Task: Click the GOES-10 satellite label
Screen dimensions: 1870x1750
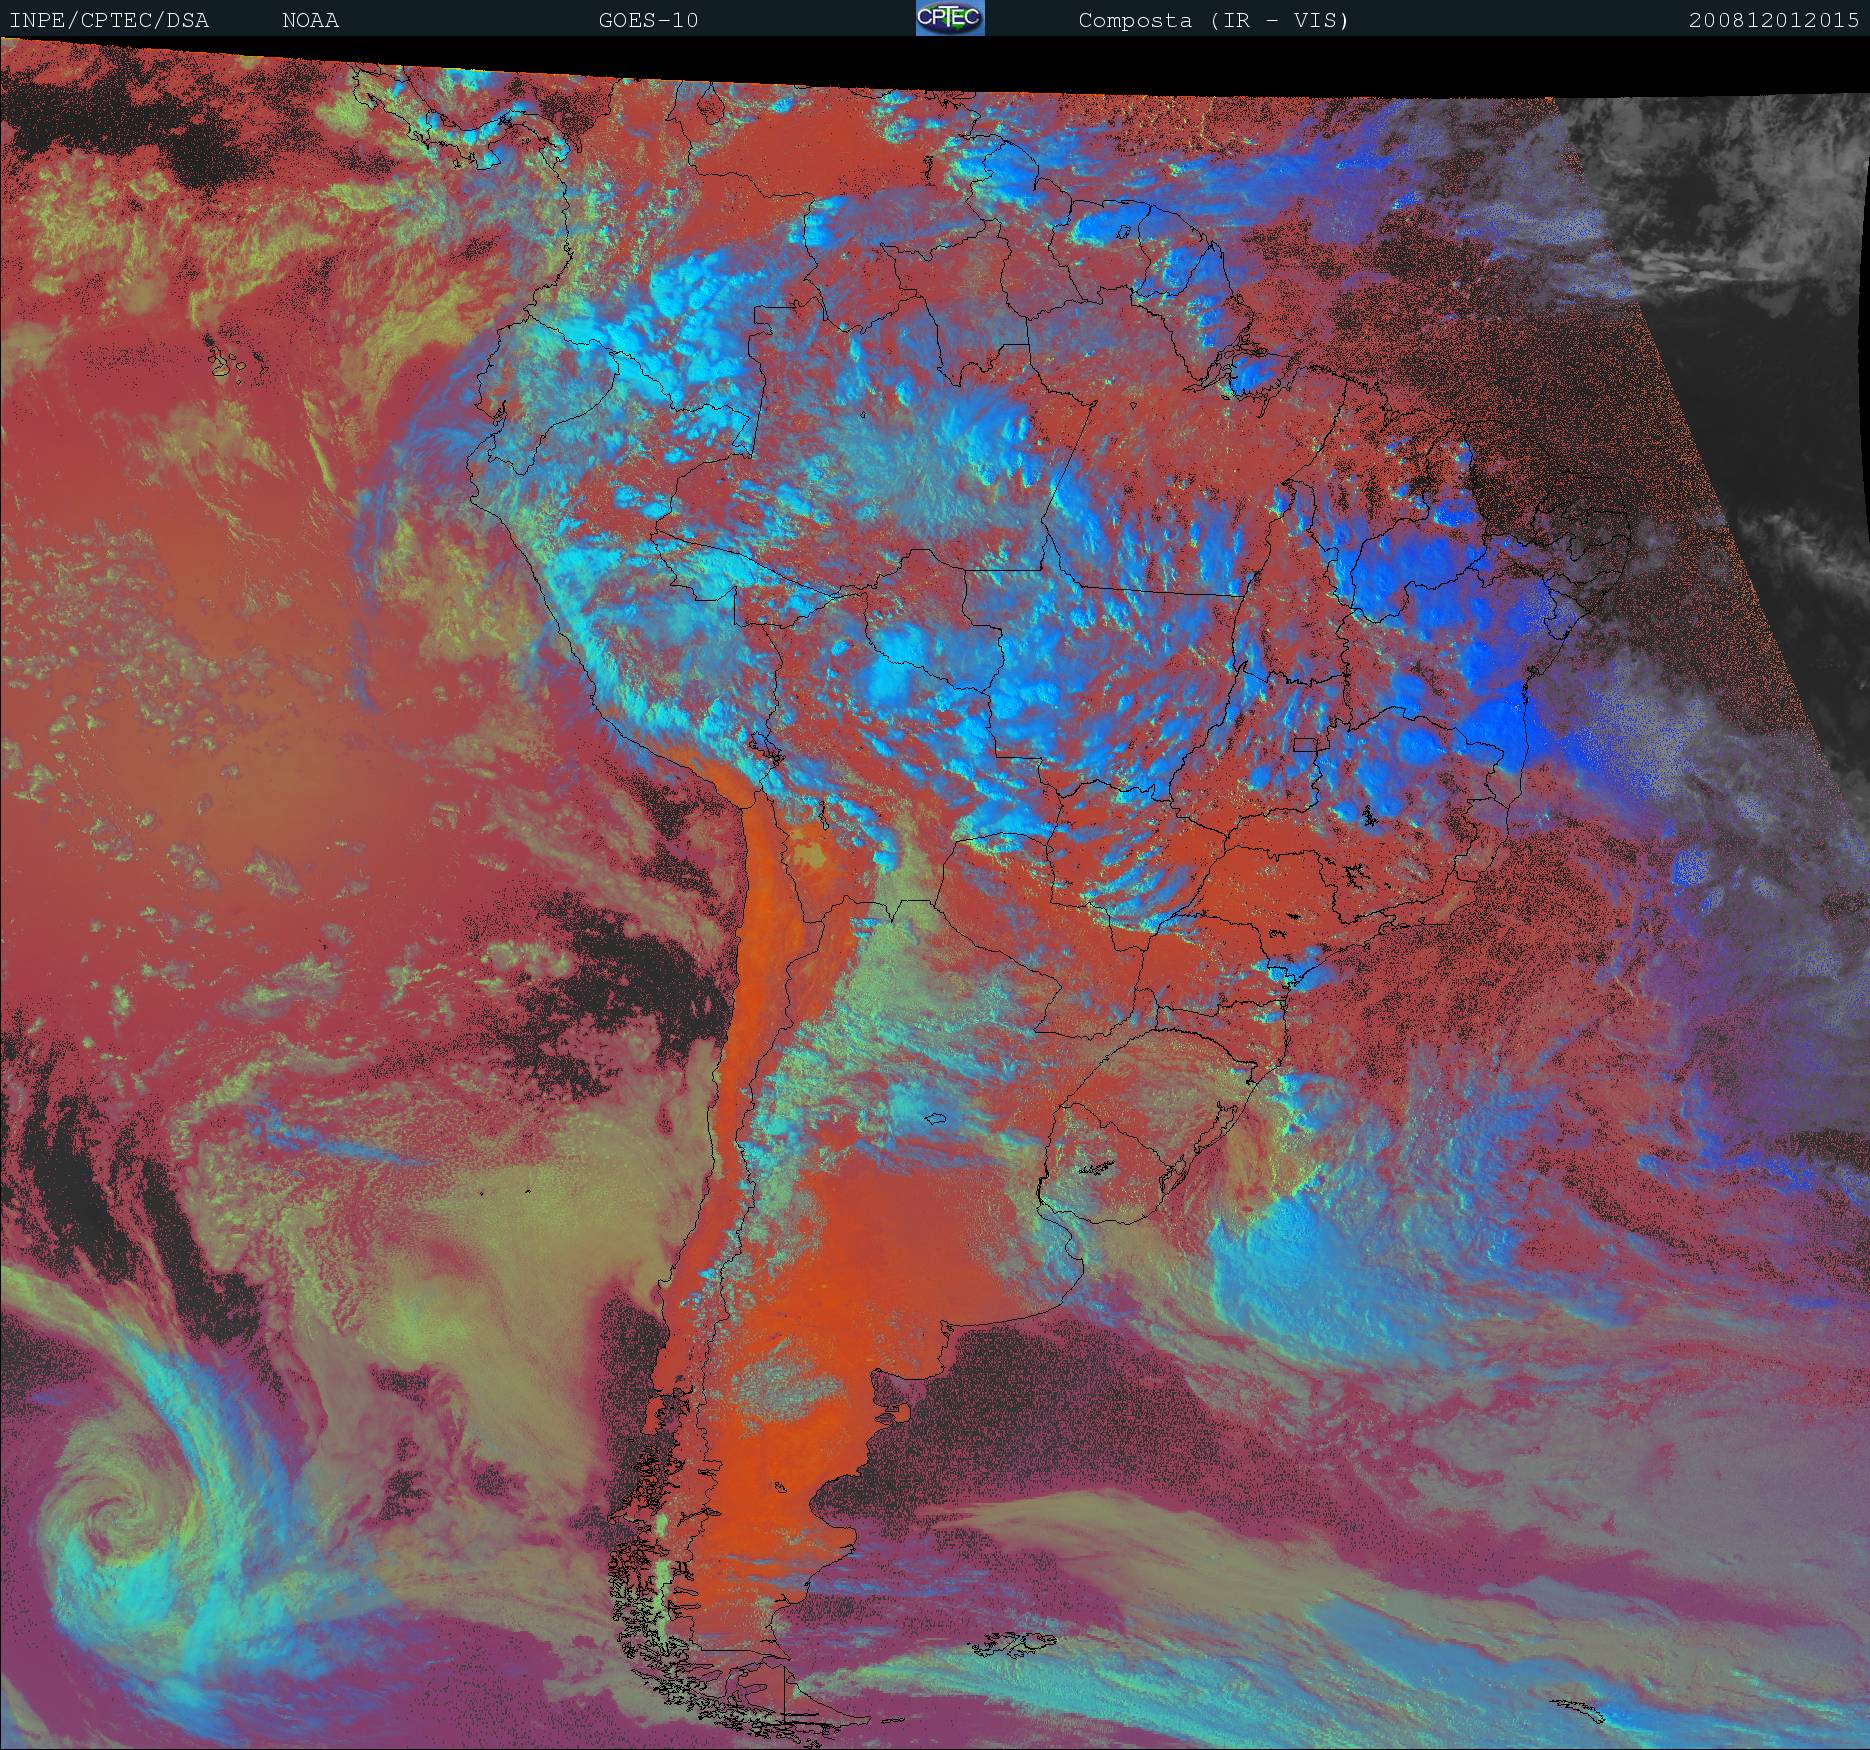Action: click(x=648, y=20)
